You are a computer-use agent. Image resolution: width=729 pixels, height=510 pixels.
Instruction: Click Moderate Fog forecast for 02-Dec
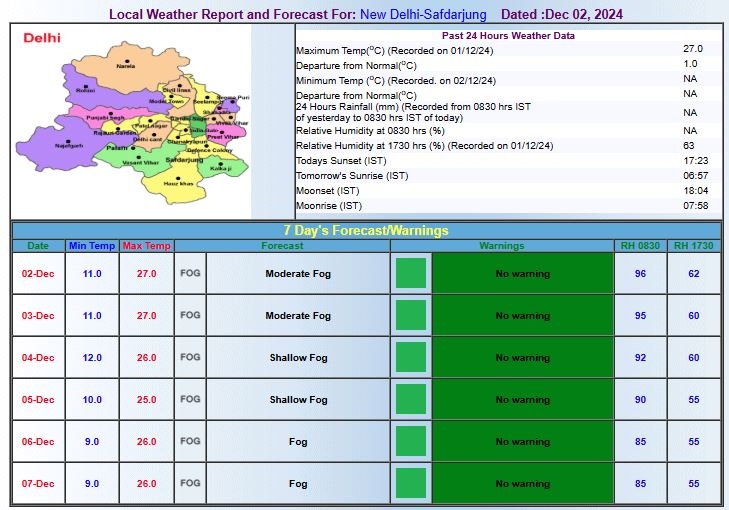tap(298, 273)
